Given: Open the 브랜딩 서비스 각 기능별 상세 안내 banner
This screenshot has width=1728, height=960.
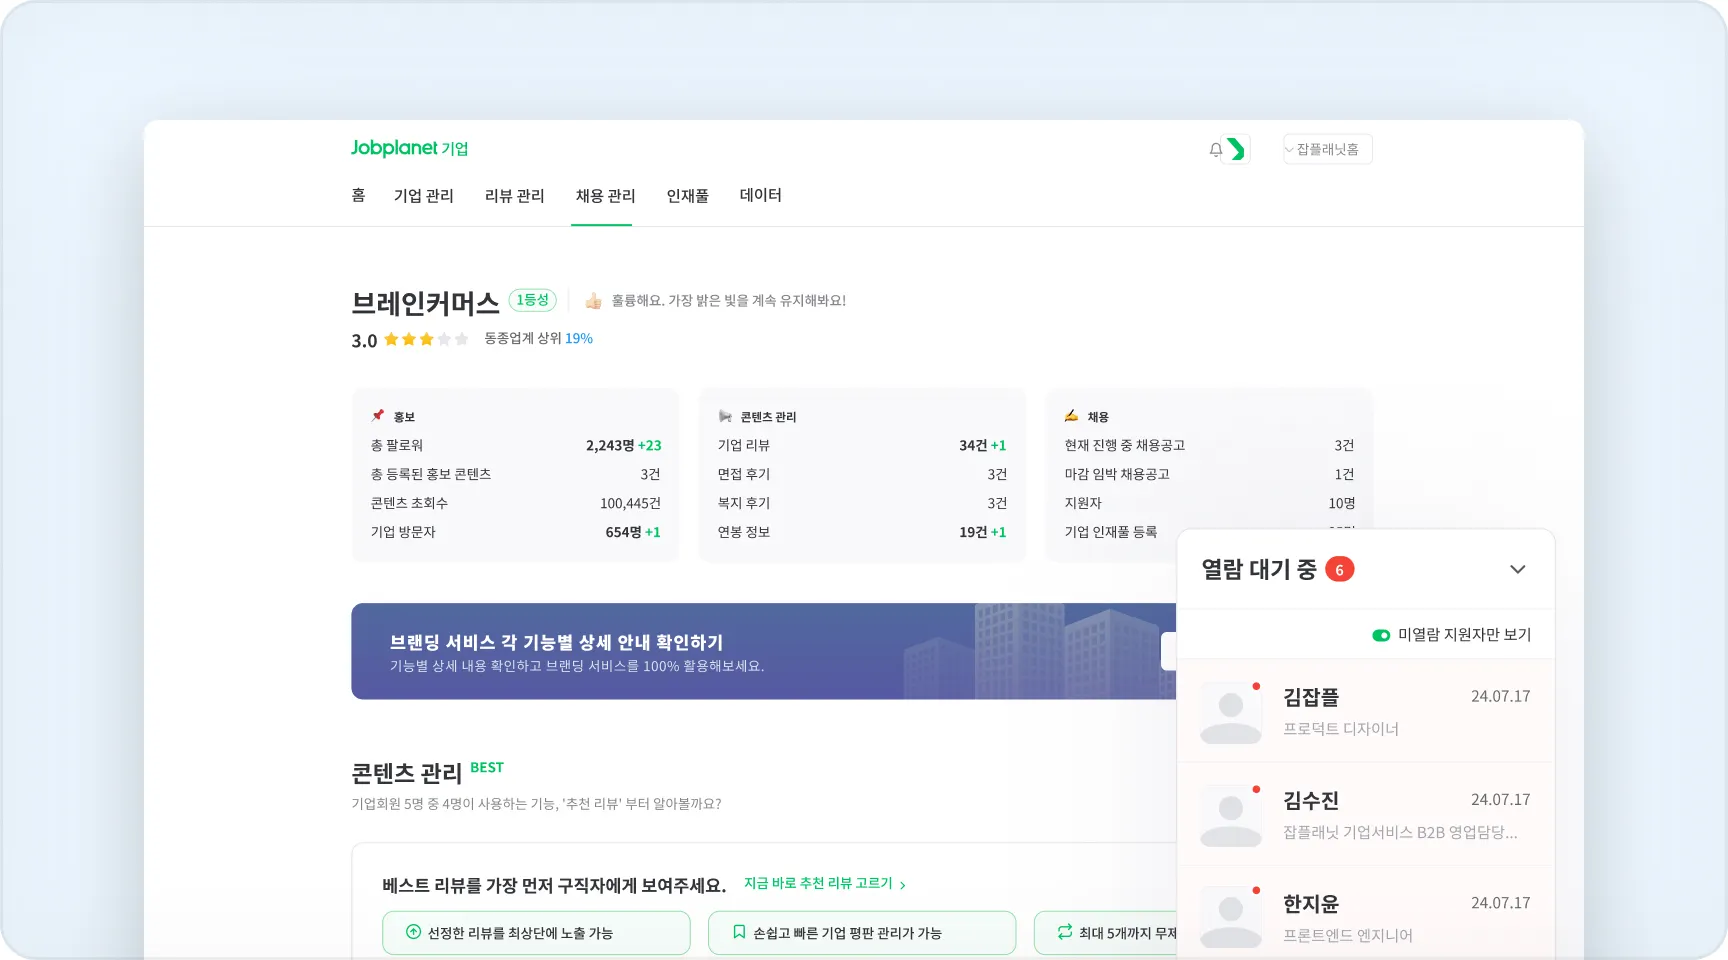Looking at the screenshot, I should (x=764, y=651).
